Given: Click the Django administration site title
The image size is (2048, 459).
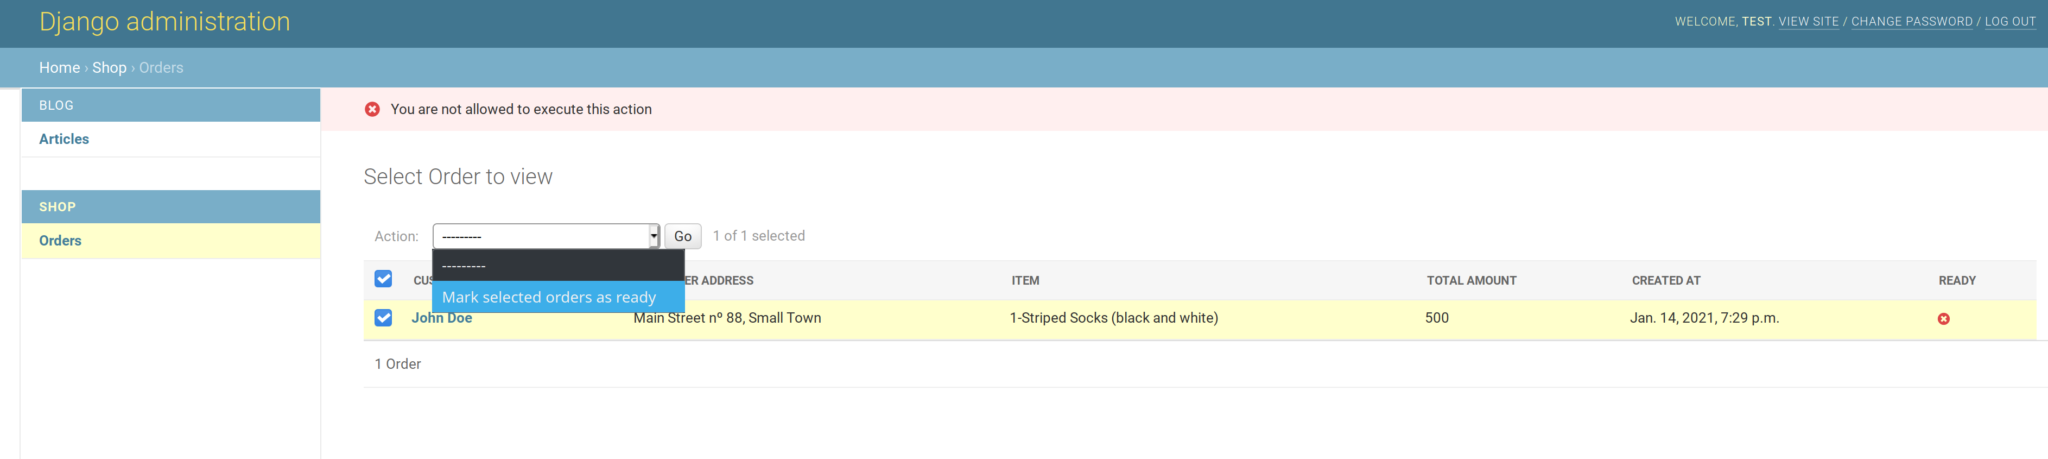Looking at the screenshot, I should tap(165, 22).
